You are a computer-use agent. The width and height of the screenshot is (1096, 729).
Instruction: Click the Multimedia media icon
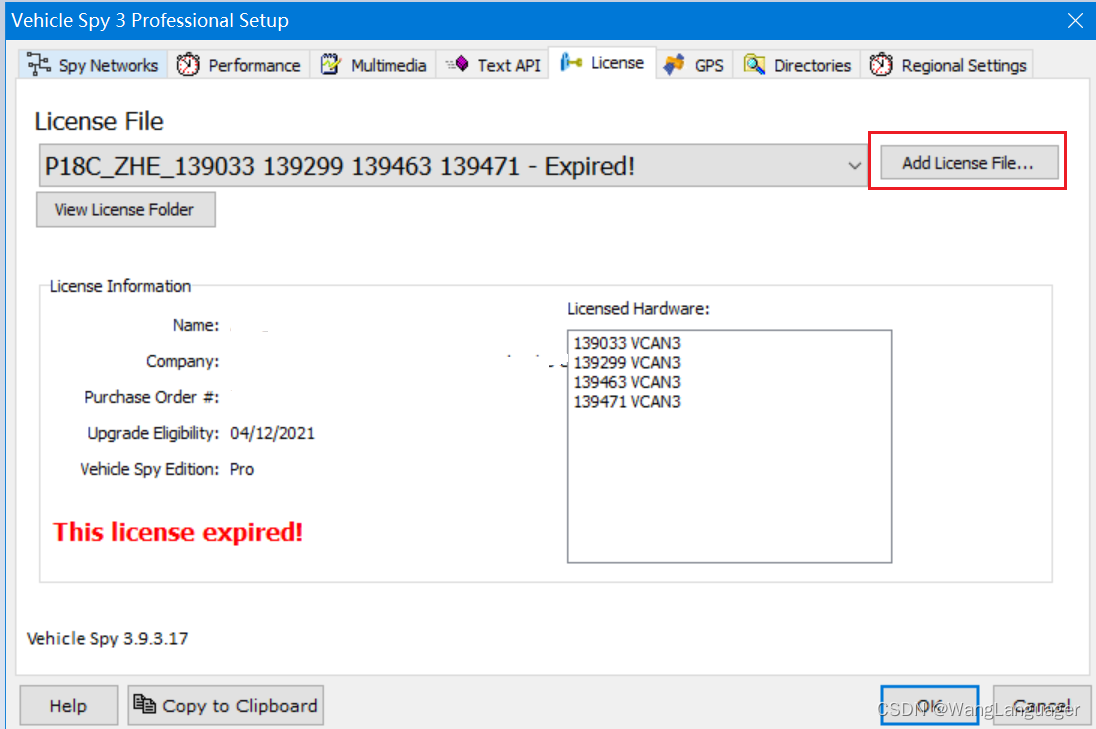click(x=327, y=63)
